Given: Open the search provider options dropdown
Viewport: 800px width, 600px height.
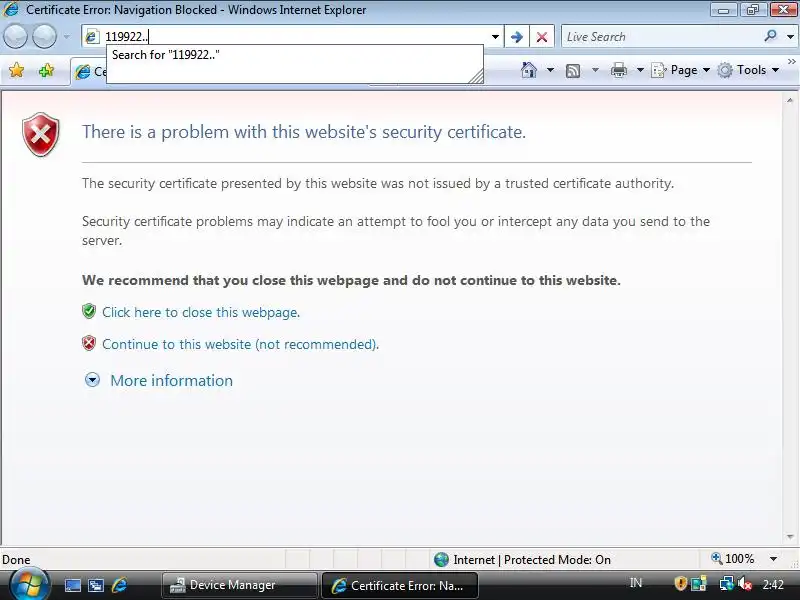Looking at the screenshot, I should tap(790, 37).
